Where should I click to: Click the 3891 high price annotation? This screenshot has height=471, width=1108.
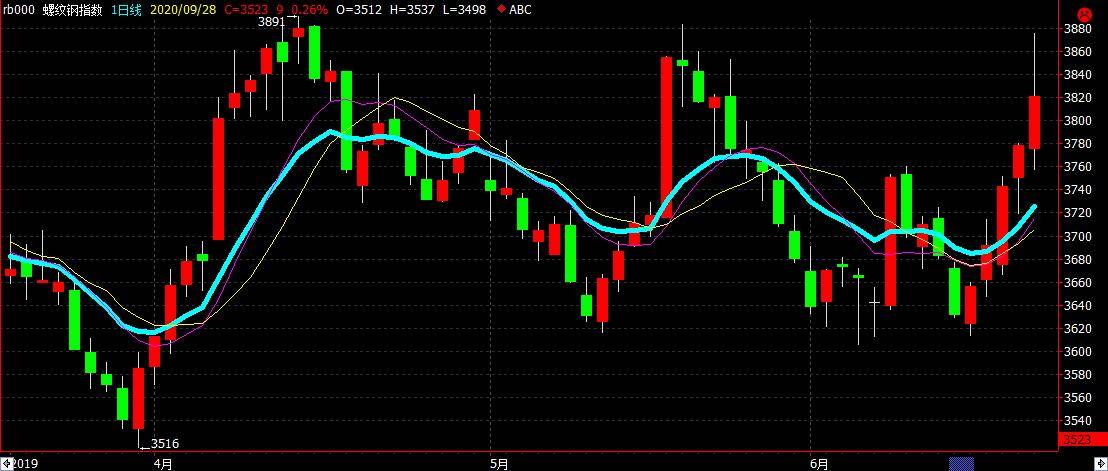pos(271,22)
